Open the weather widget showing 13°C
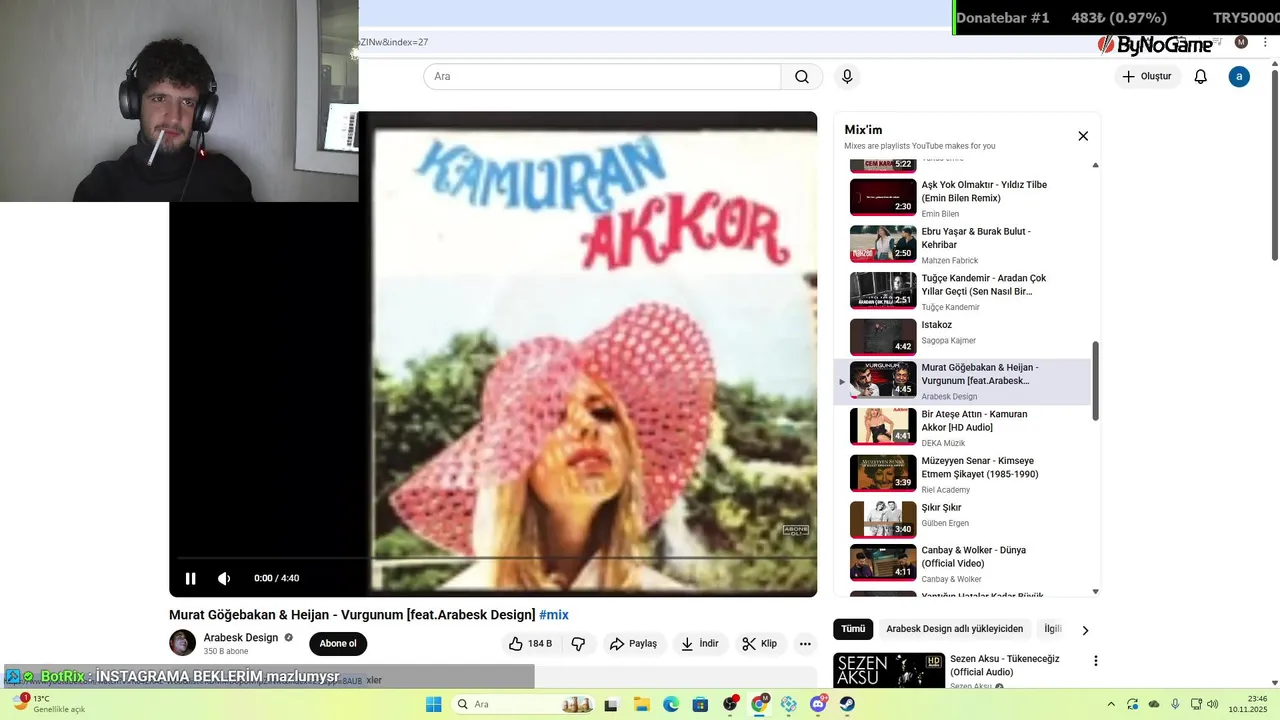This screenshot has height=720, width=1280. pyautogui.click(x=46, y=704)
